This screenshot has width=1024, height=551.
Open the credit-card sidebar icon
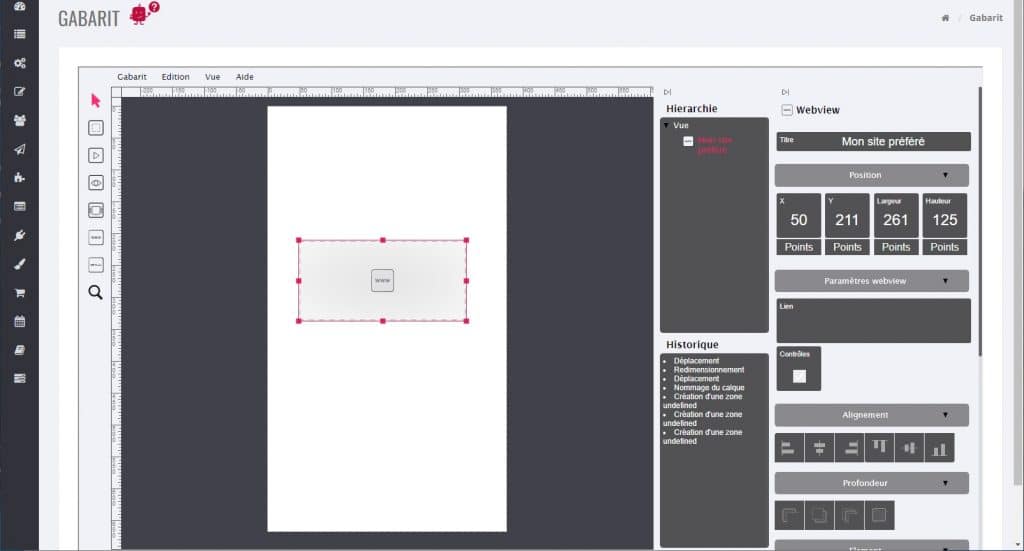click(20, 206)
